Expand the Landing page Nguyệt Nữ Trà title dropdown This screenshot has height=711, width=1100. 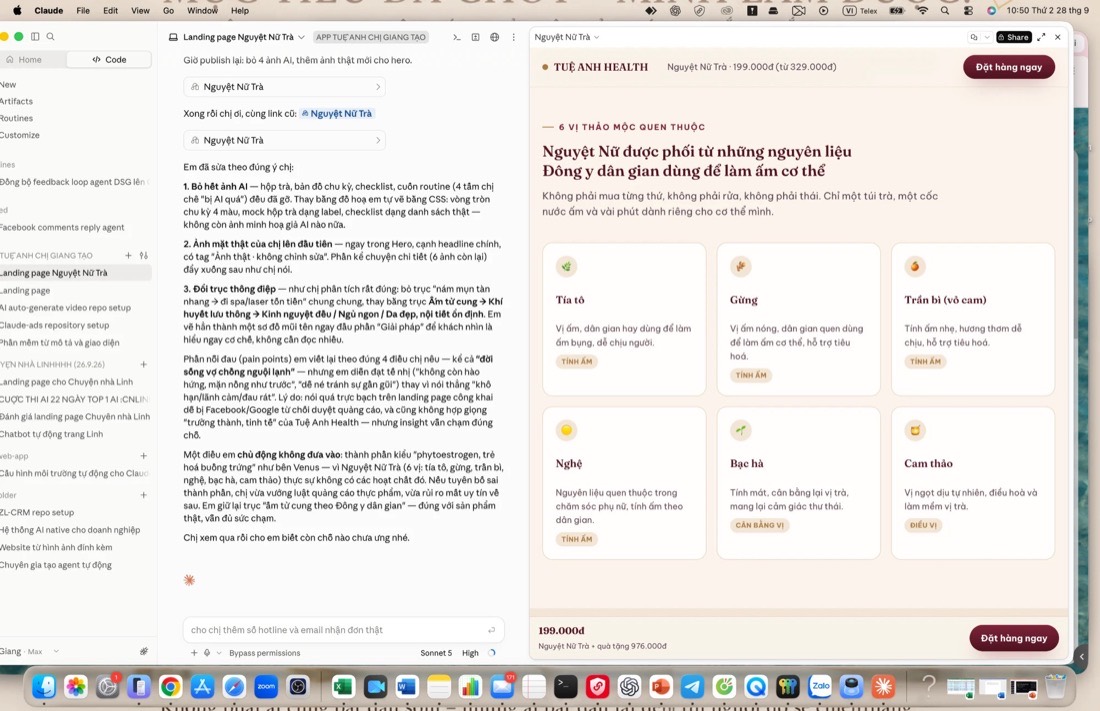tap(302, 37)
